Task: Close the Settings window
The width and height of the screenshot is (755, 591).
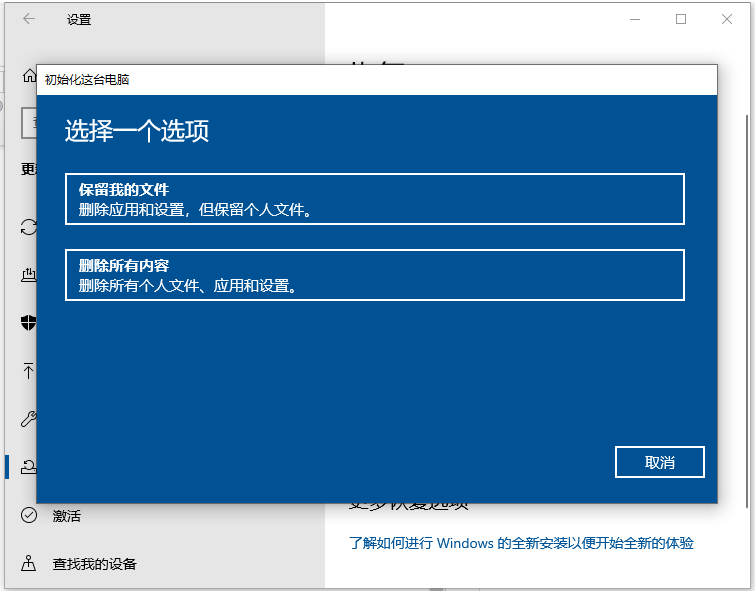Action: (727, 19)
